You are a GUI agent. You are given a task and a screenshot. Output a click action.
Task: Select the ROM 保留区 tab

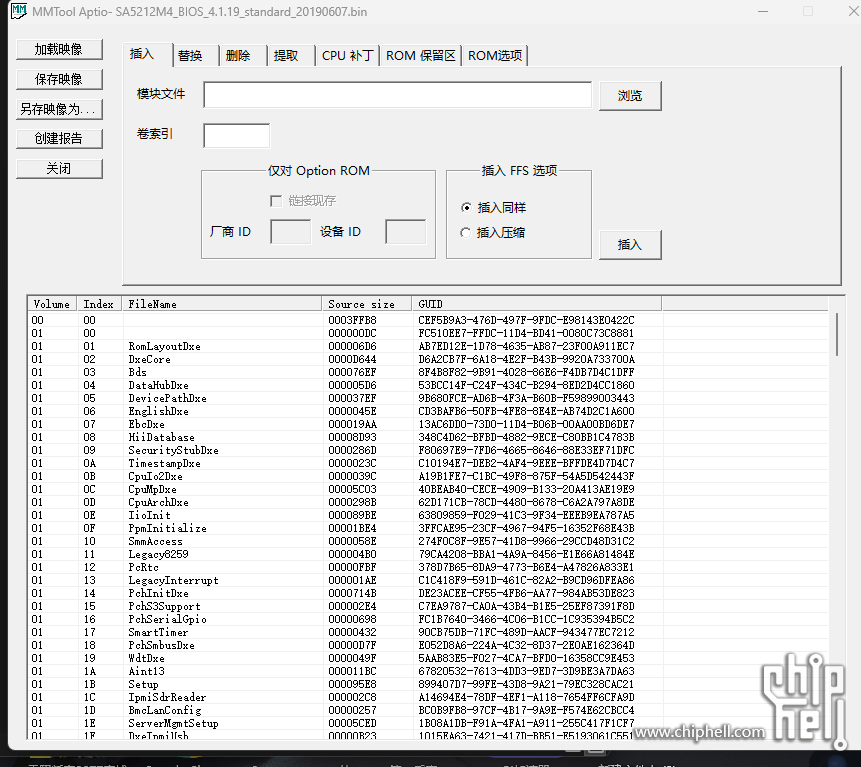pyautogui.click(x=421, y=56)
